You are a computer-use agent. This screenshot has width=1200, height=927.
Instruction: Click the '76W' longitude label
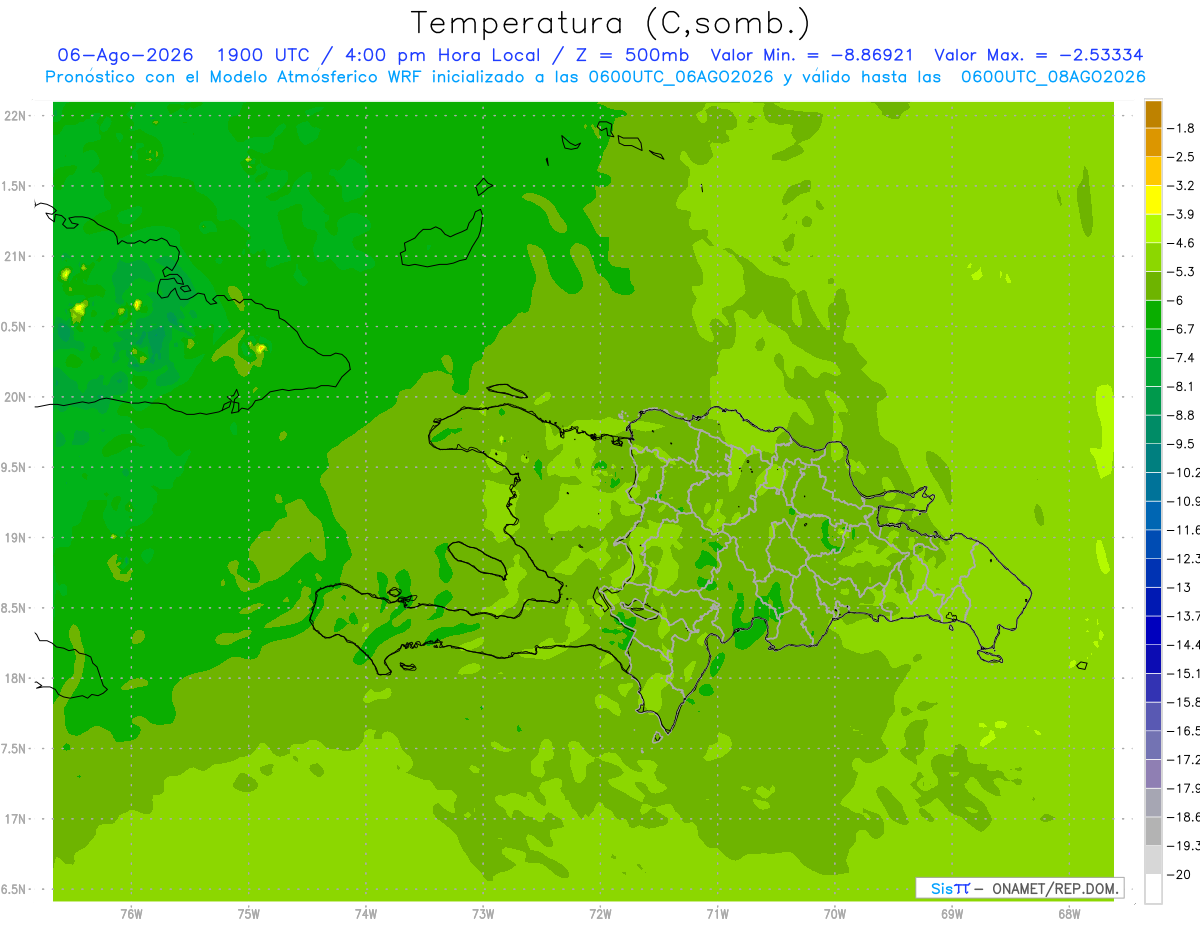coord(131,914)
